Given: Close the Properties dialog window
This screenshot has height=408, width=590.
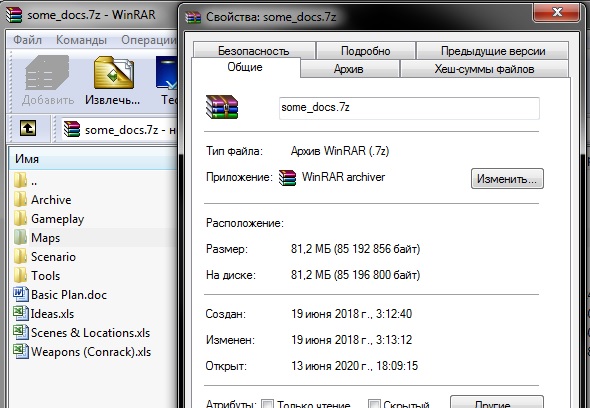Looking at the screenshot, I should pos(556,12).
